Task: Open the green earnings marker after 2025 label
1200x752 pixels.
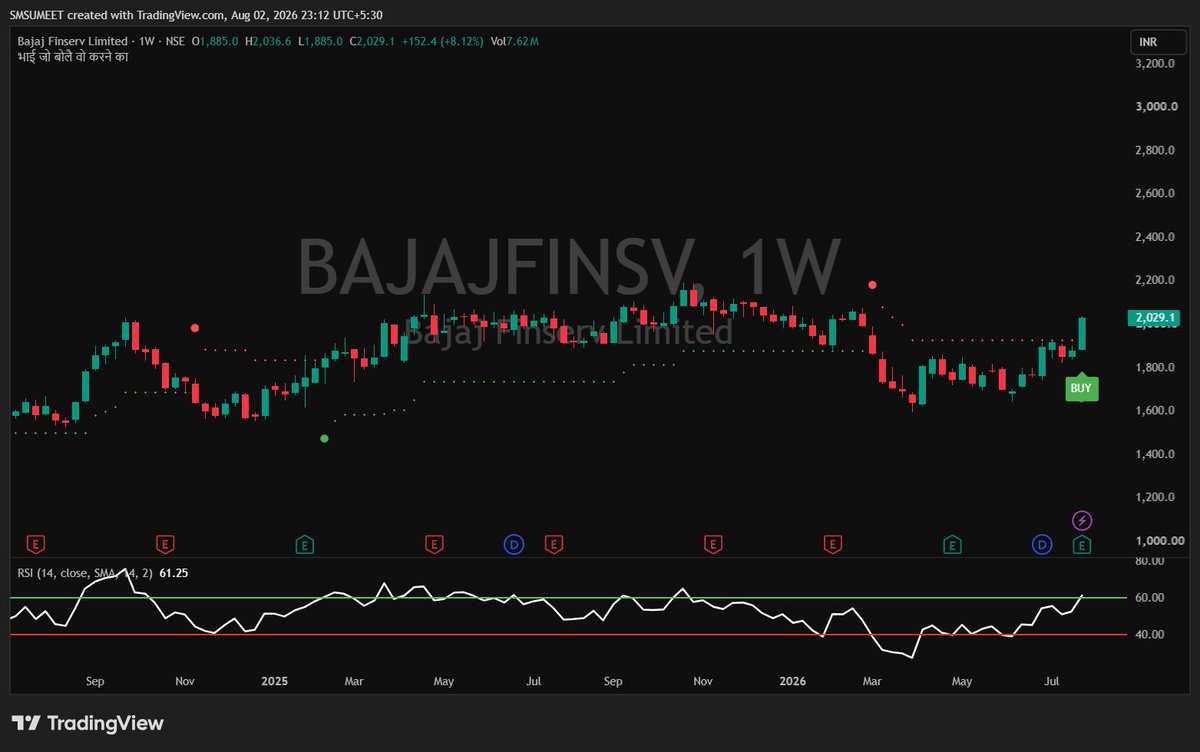Action: click(x=305, y=545)
